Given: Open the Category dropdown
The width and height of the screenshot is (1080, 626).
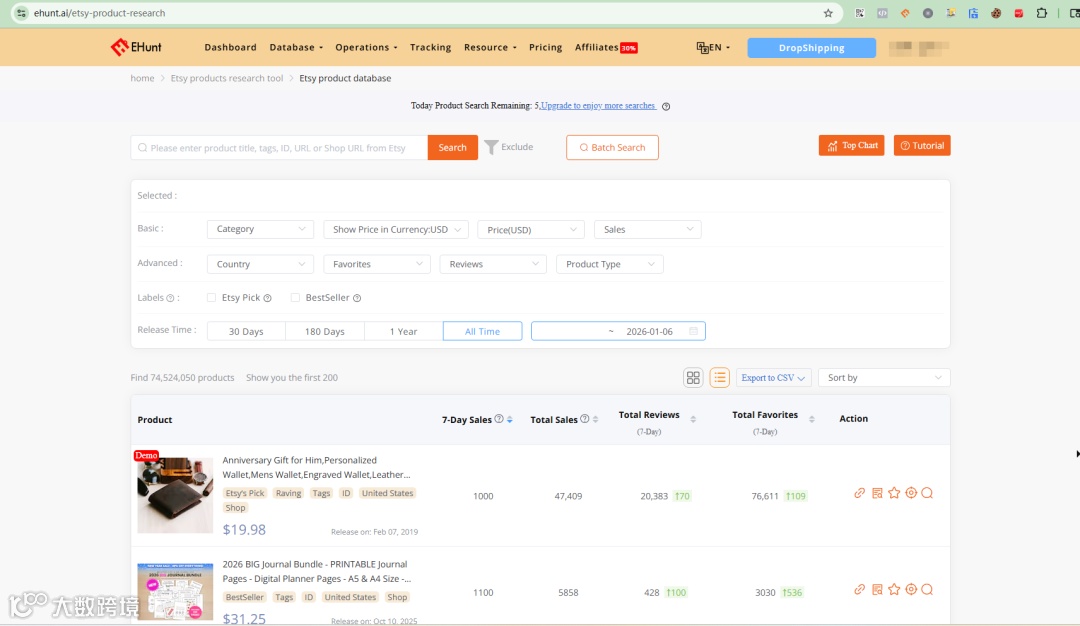Looking at the screenshot, I should point(260,229).
